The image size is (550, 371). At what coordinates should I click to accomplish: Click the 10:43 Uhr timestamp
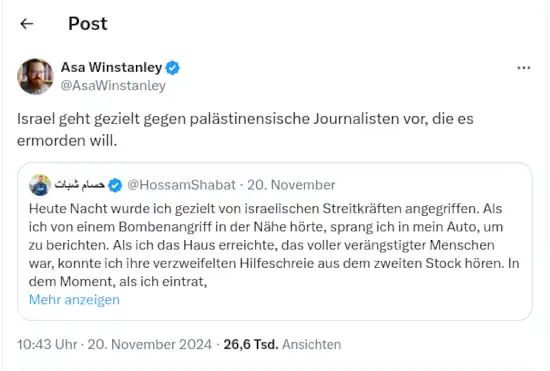pyautogui.click(x=47, y=344)
